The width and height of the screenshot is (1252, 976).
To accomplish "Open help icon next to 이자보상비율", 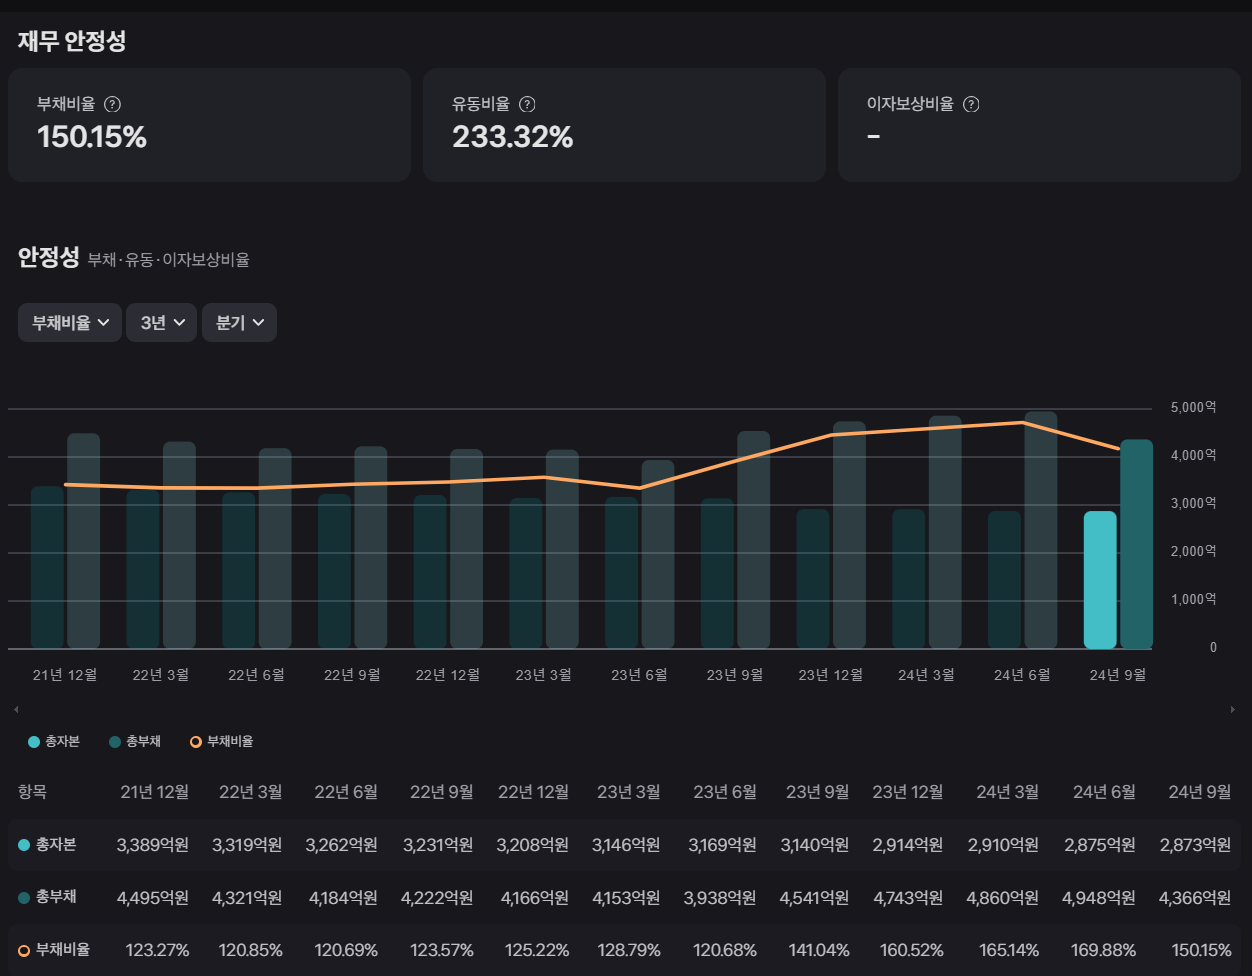I will coord(971,104).
